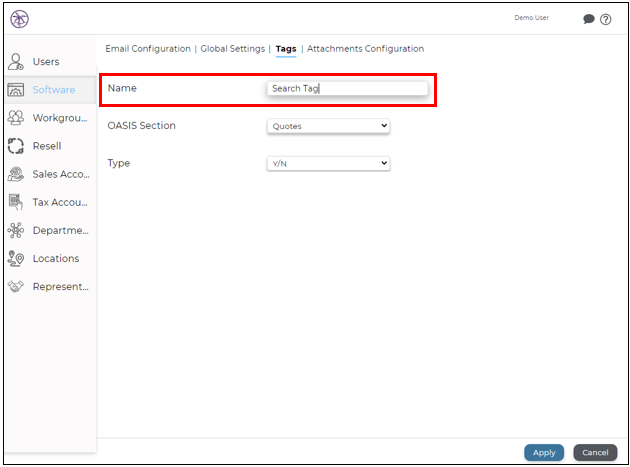Screen dimensions: 630x467
Task: Open Represent... section label
Action: pos(61,287)
